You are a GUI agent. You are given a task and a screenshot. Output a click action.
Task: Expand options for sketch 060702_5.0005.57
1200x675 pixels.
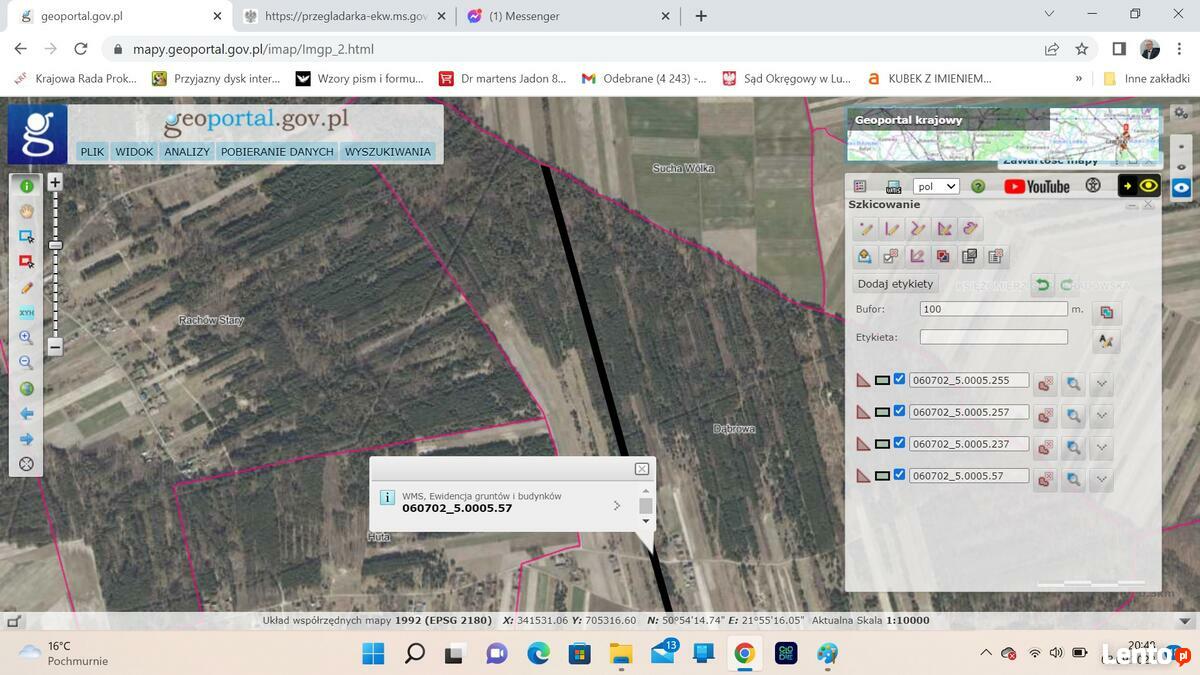click(x=1101, y=479)
